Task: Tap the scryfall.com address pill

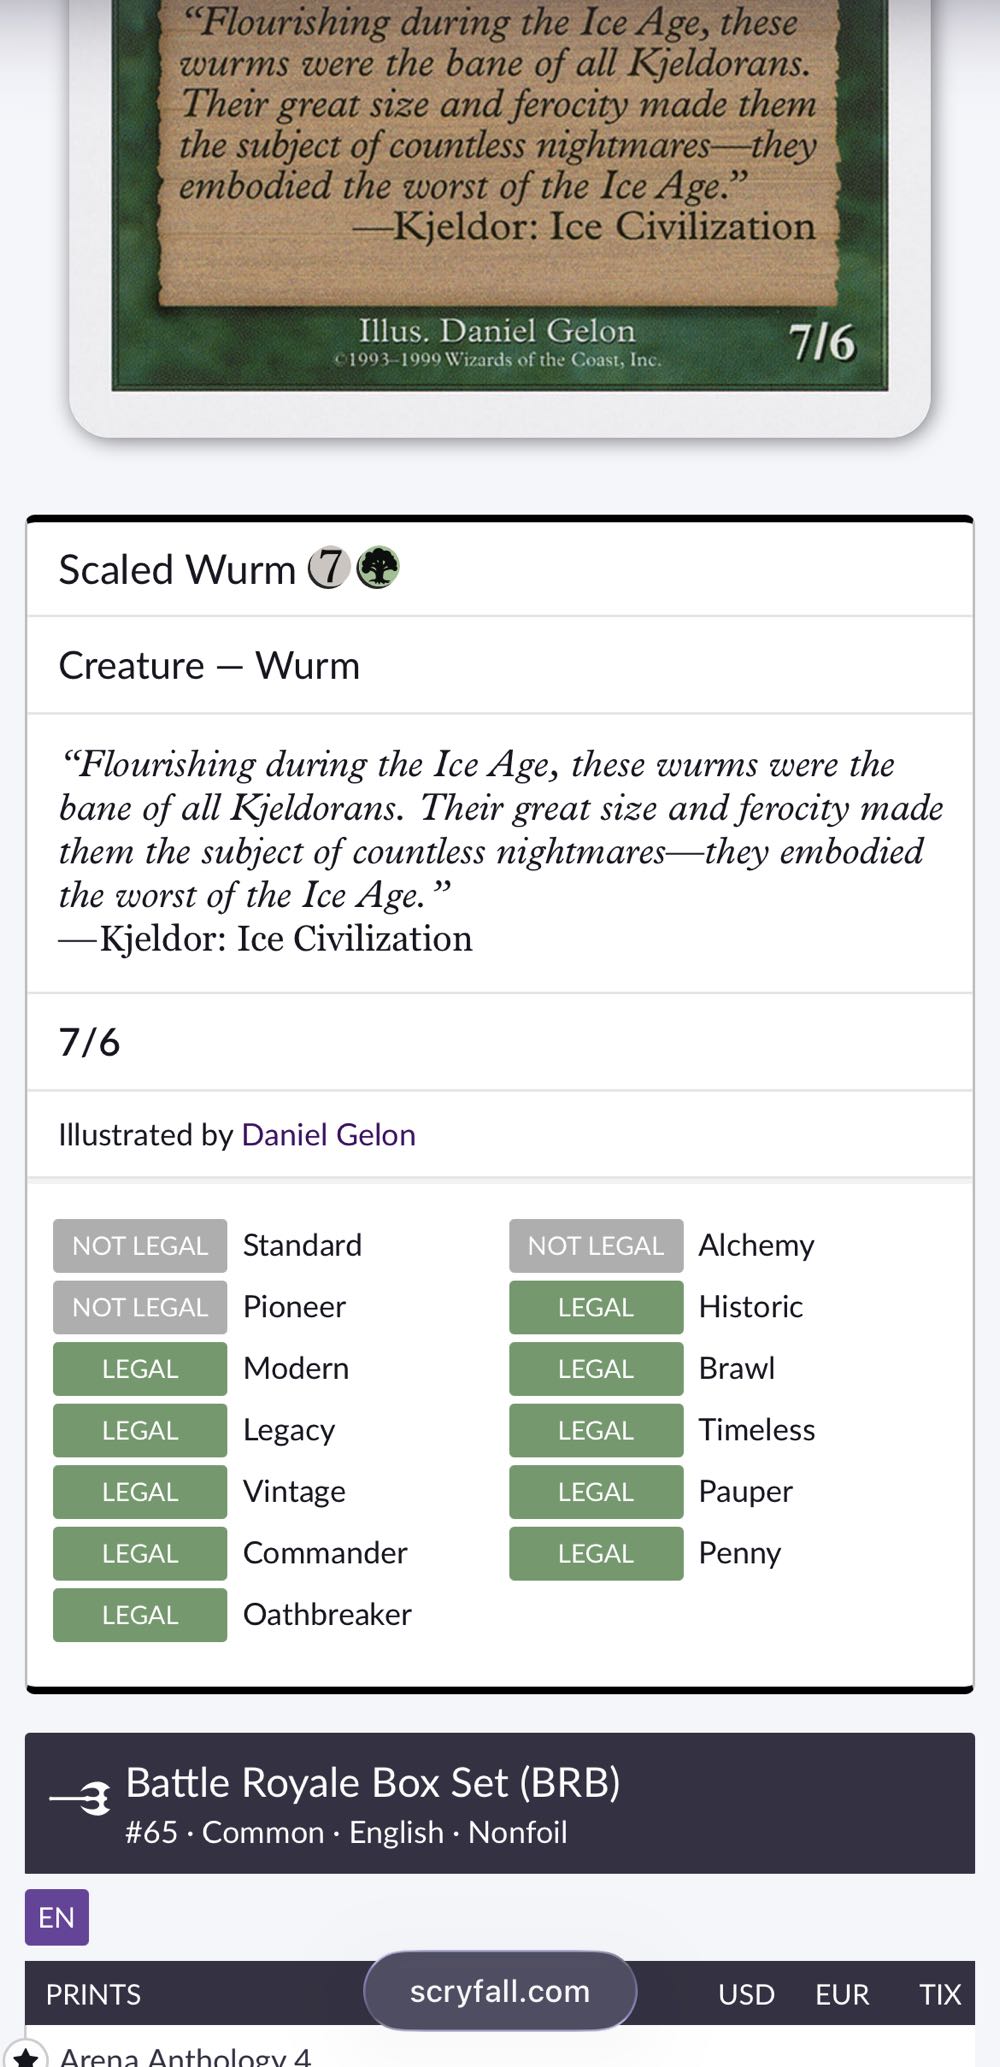Action: click(x=500, y=1991)
